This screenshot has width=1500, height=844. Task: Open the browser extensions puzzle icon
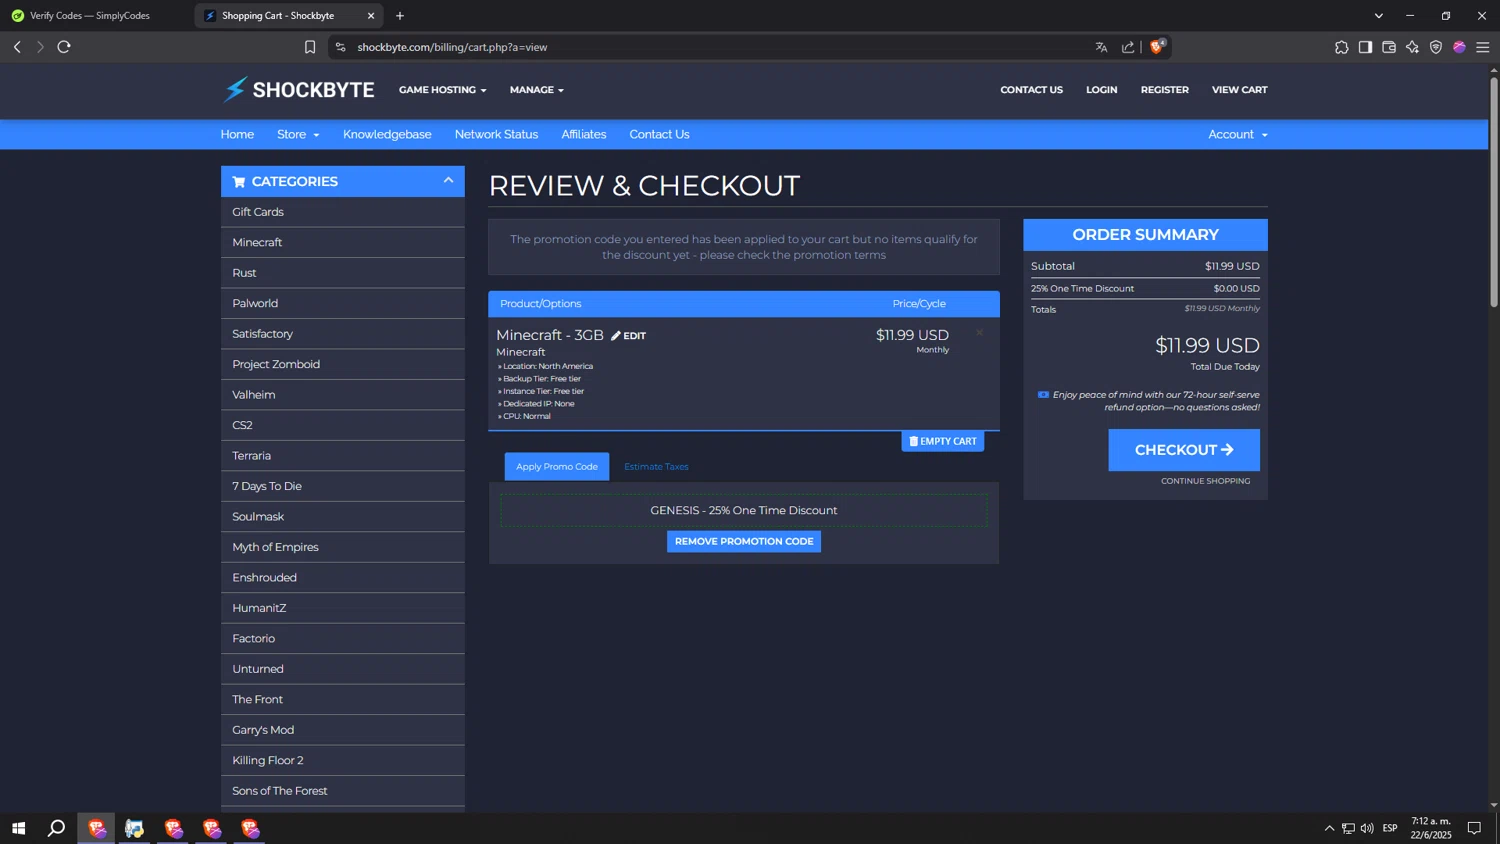click(1341, 47)
